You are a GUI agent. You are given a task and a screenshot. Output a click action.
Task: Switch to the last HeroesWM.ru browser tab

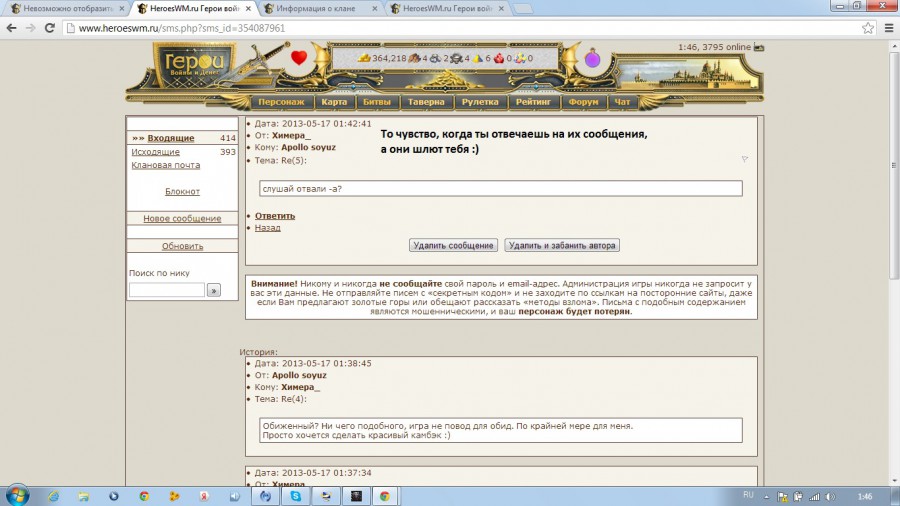coord(447,9)
